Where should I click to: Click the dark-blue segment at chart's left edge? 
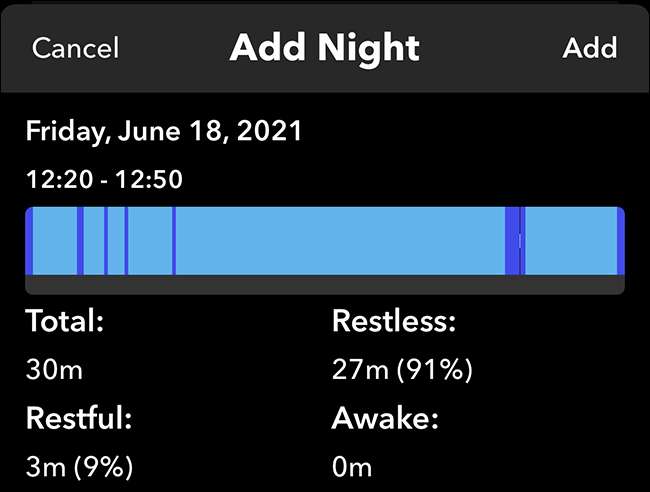click(29, 241)
